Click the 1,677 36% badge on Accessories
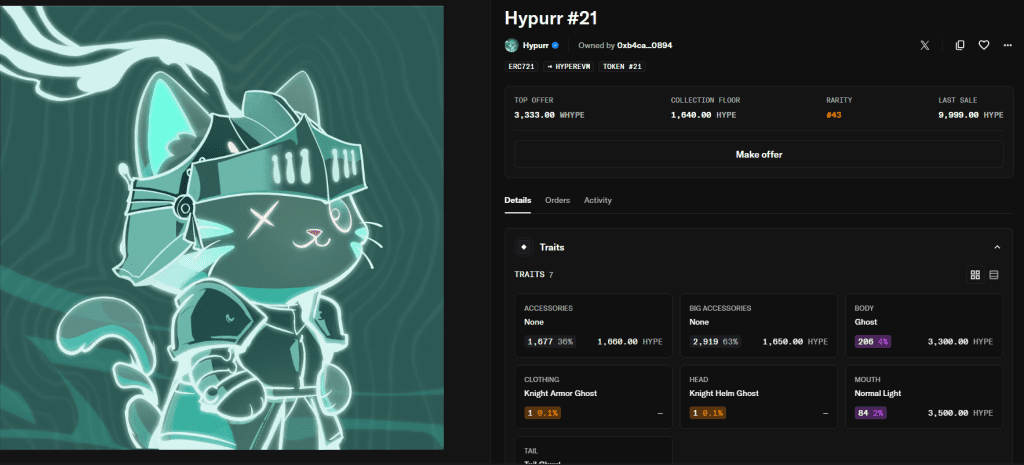Viewport: 1024px width, 465px height. click(x=549, y=342)
